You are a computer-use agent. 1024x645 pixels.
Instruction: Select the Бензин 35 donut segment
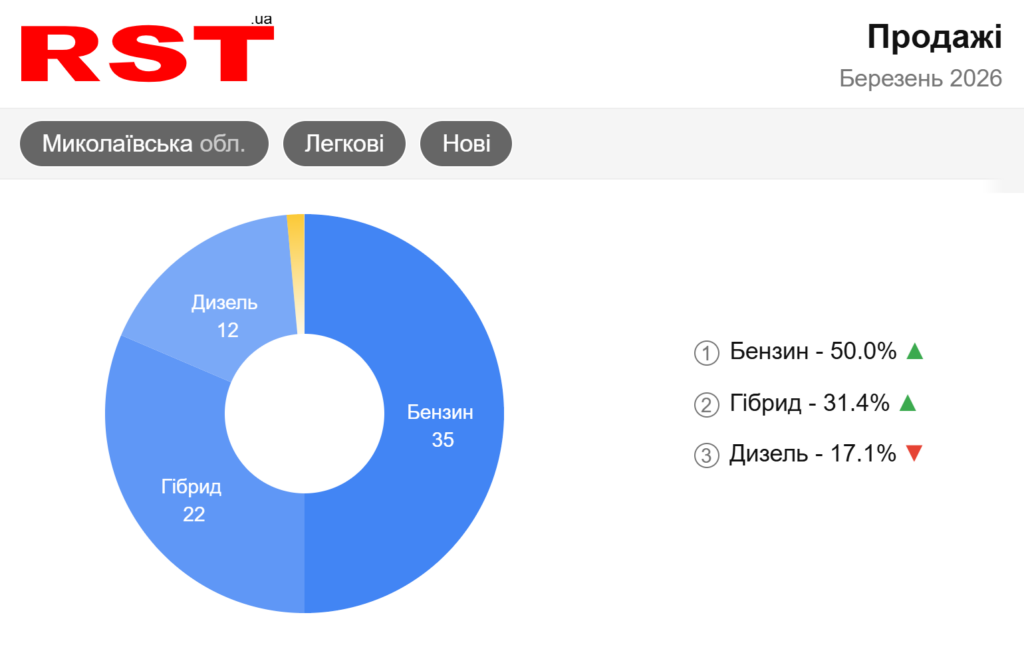coord(440,425)
